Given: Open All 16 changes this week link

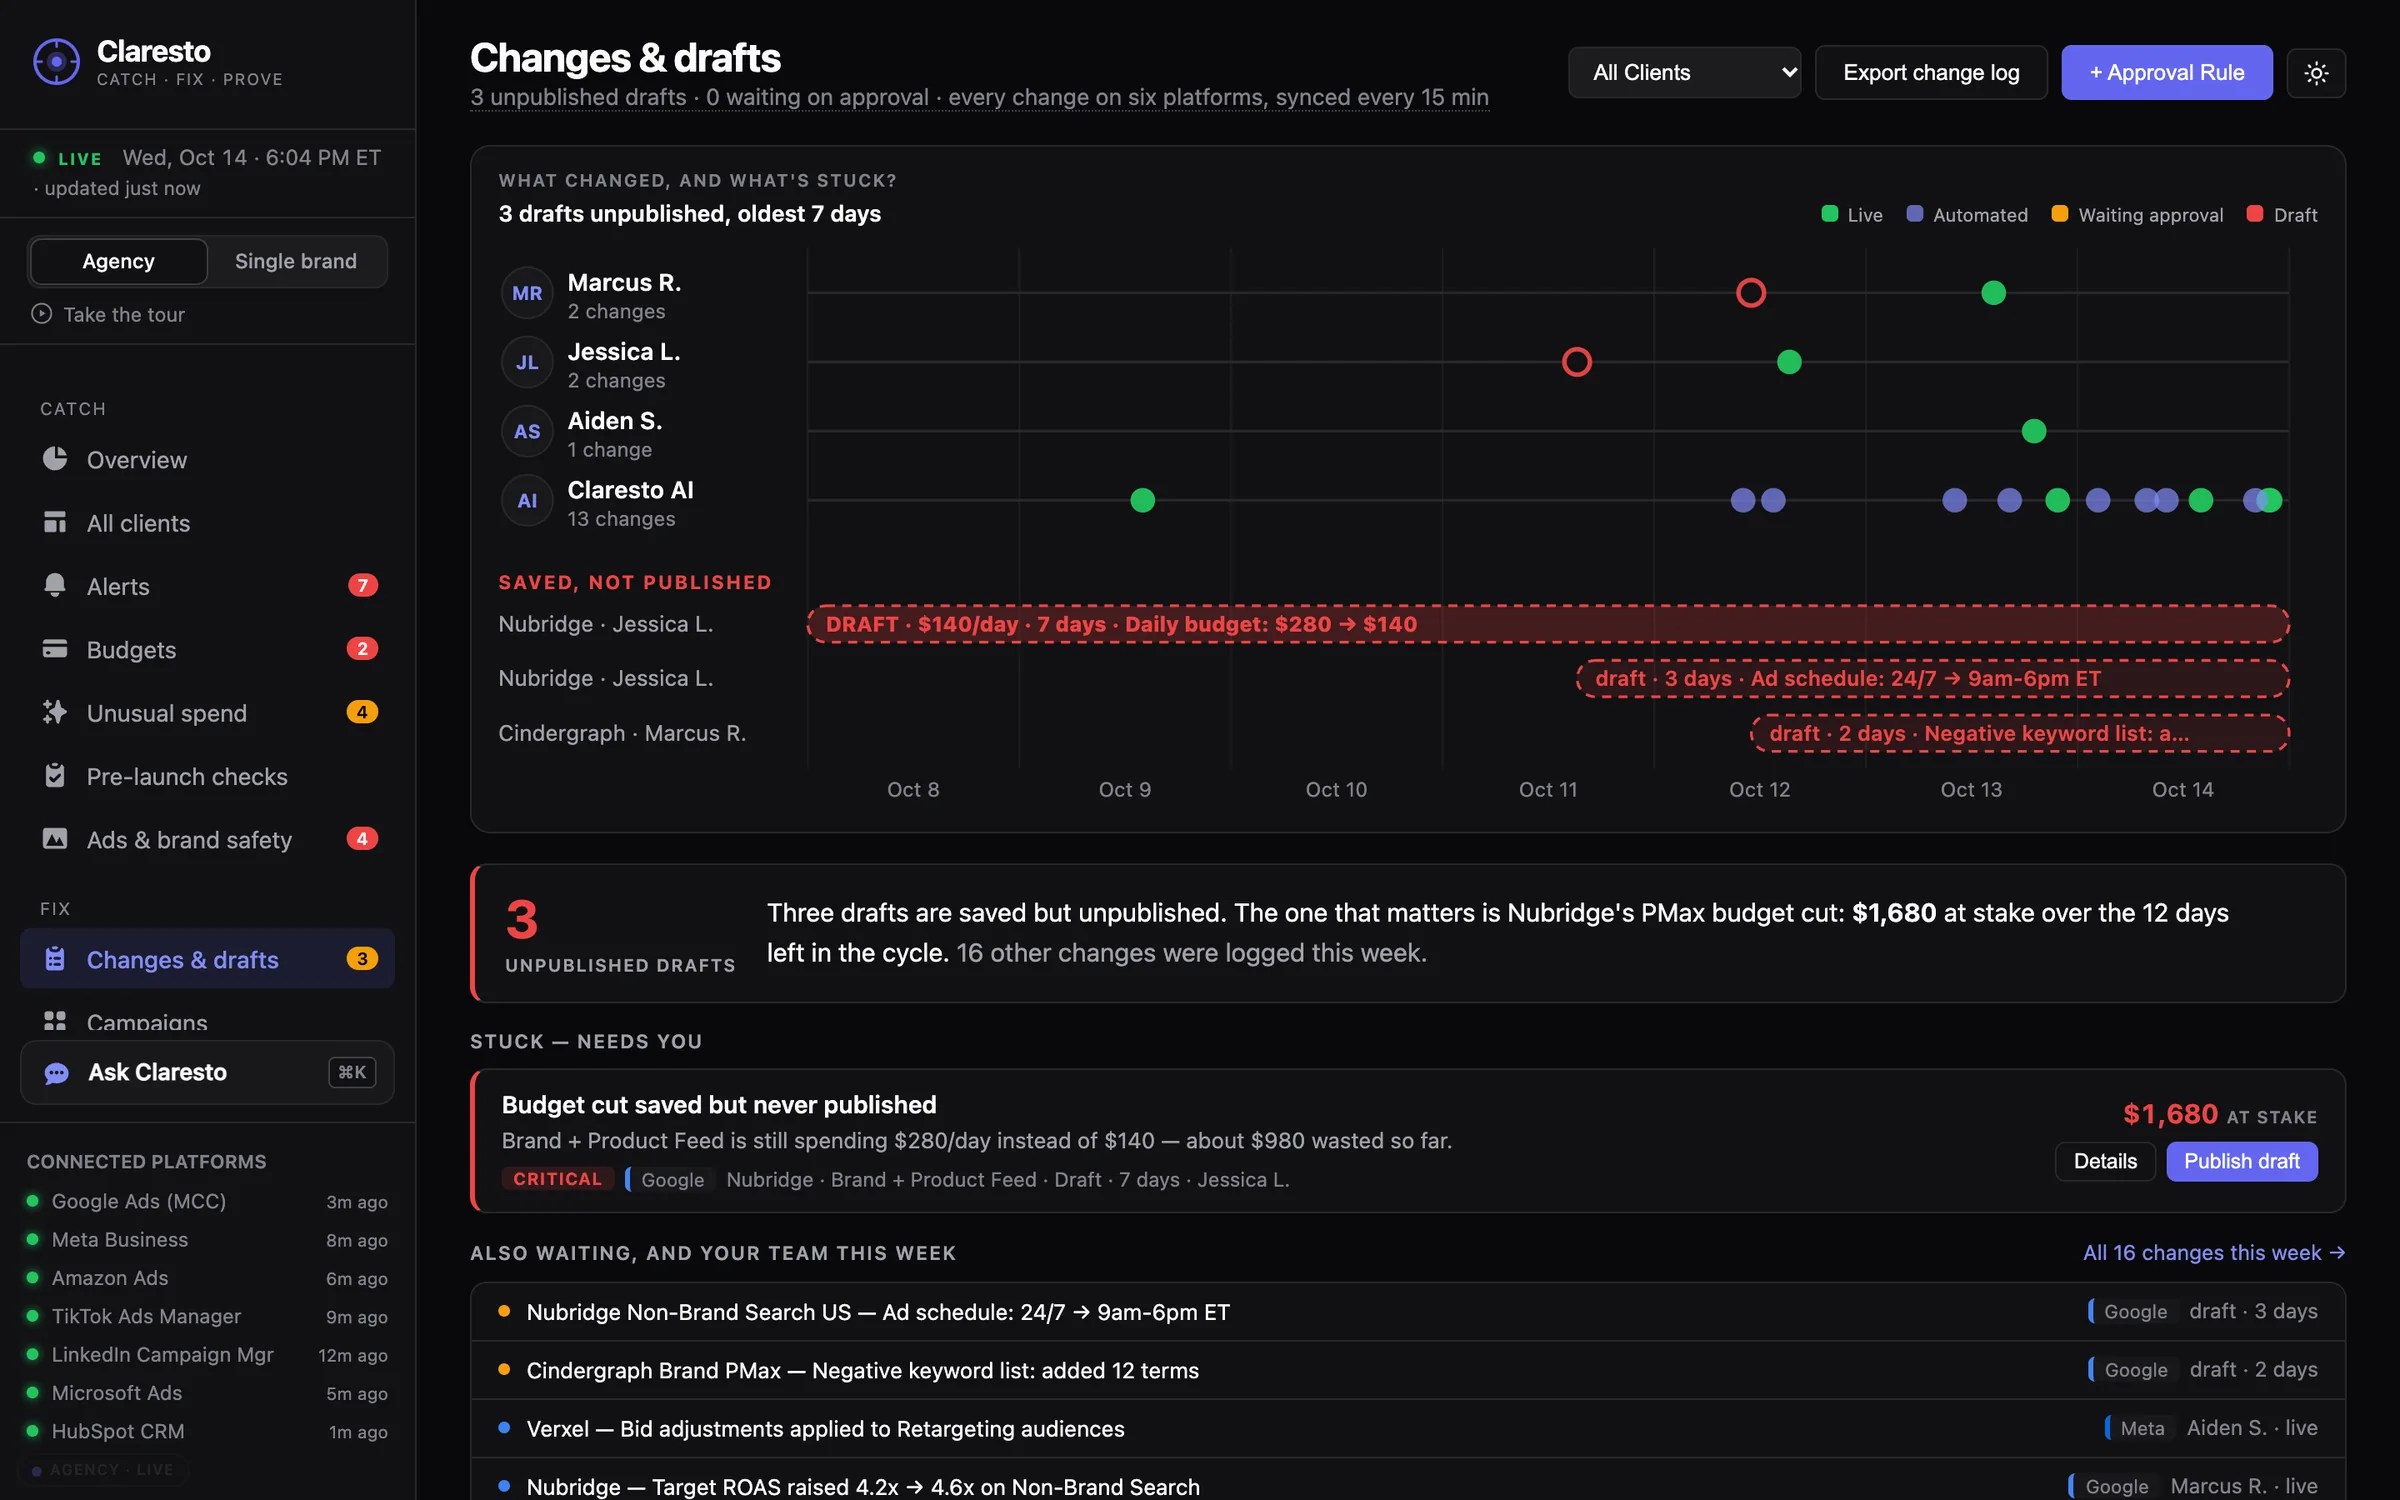Looking at the screenshot, I should (2213, 1252).
